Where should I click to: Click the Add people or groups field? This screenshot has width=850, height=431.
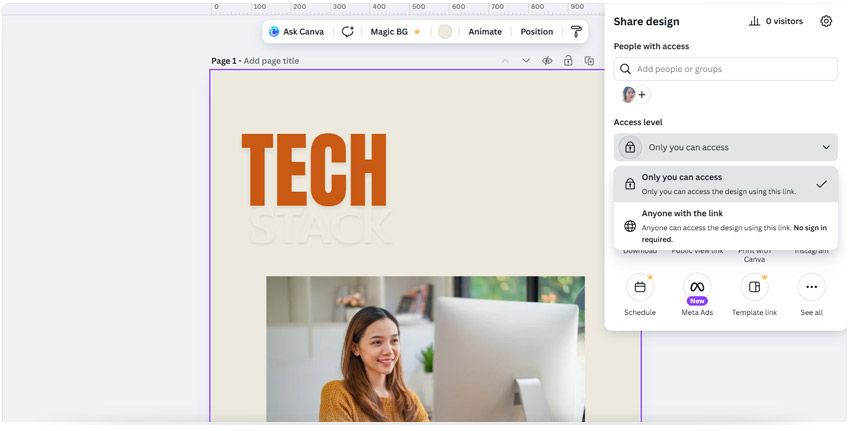725,69
